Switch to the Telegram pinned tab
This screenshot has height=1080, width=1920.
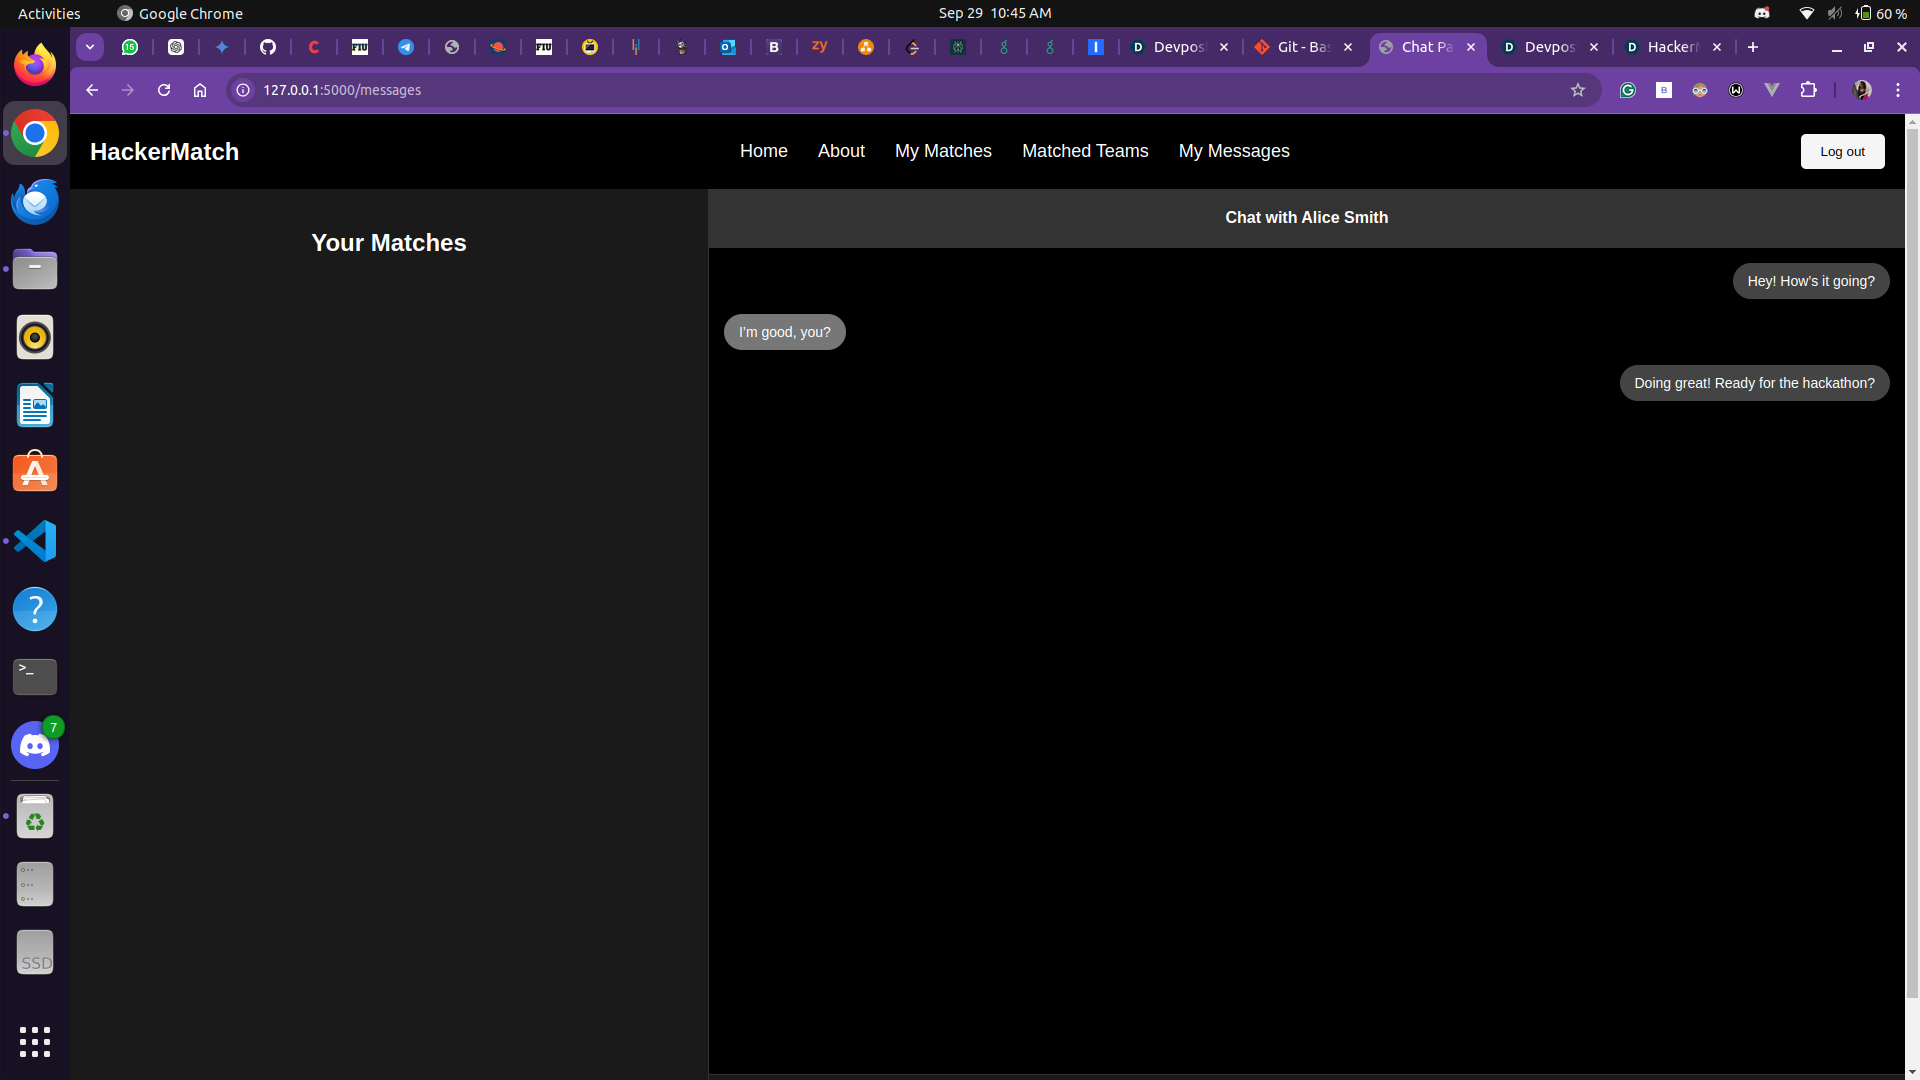(406, 47)
